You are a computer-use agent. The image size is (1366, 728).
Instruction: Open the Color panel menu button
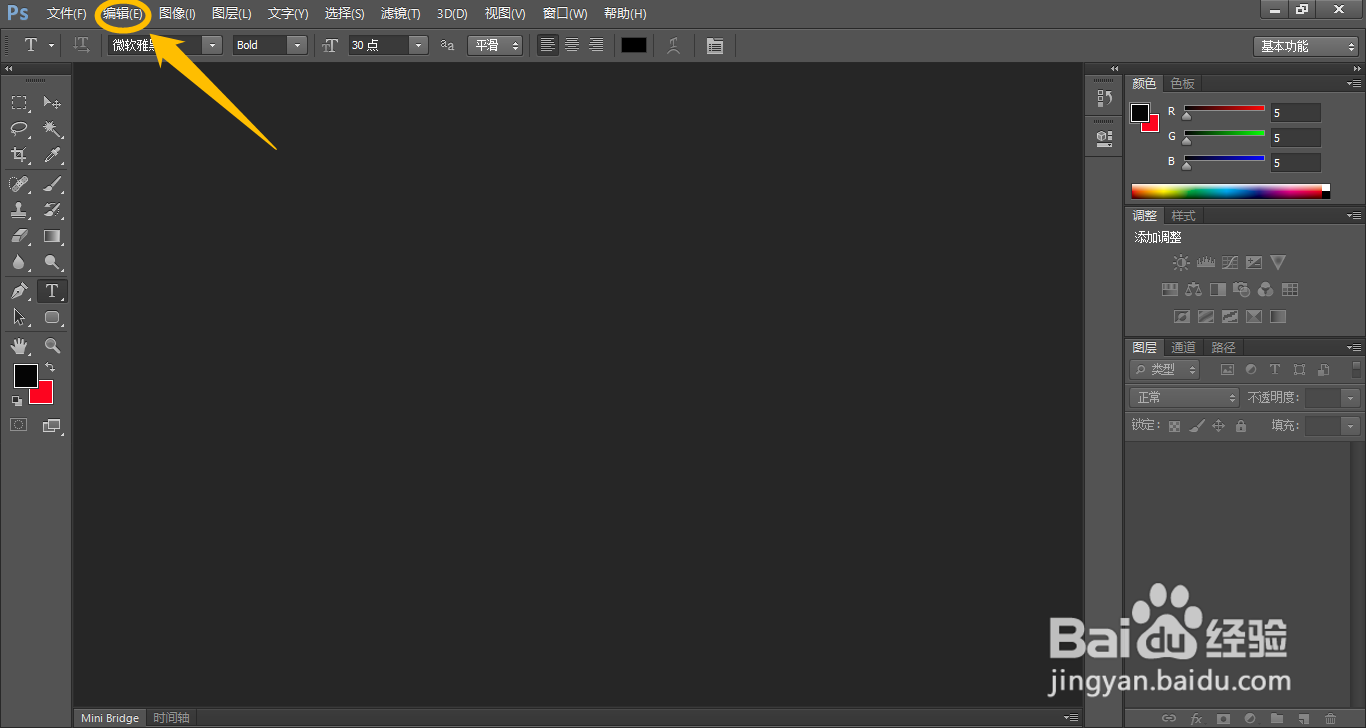[1353, 83]
